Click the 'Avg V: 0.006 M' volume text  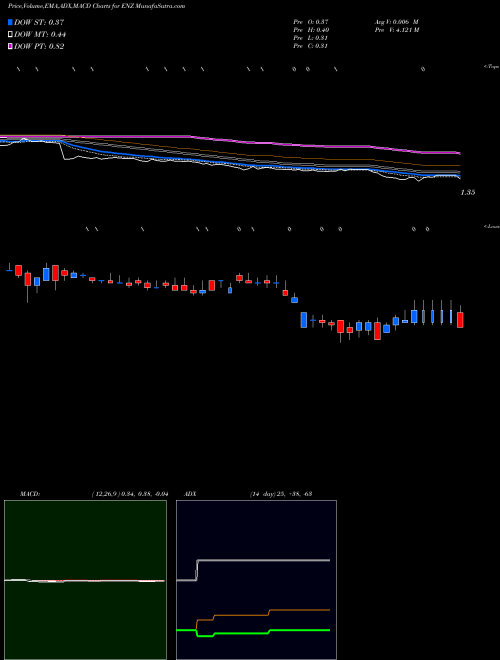tap(396, 22)
